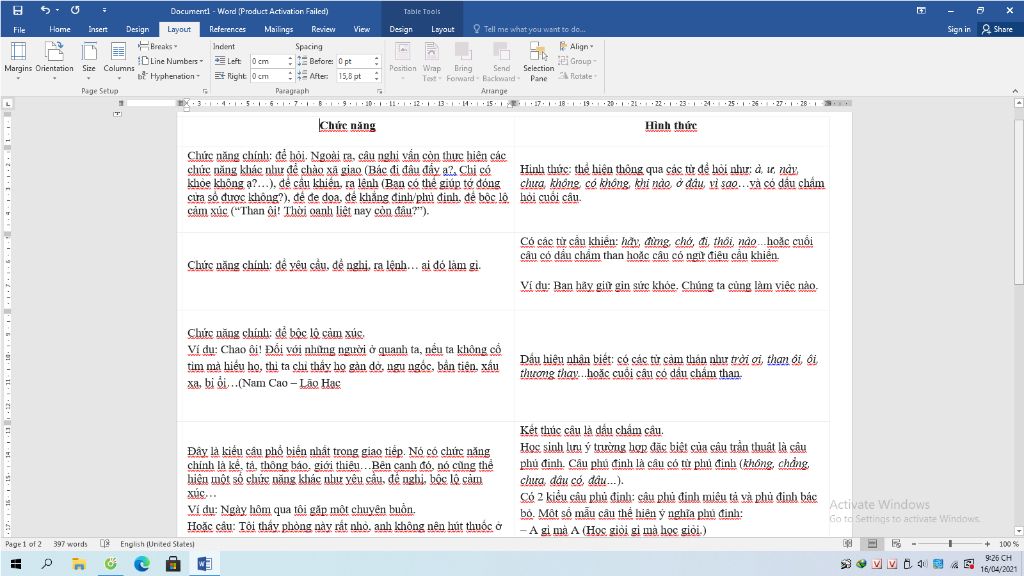The image size is (1024, 576).
Task: Click the Position button
Action: pos(402,61)
